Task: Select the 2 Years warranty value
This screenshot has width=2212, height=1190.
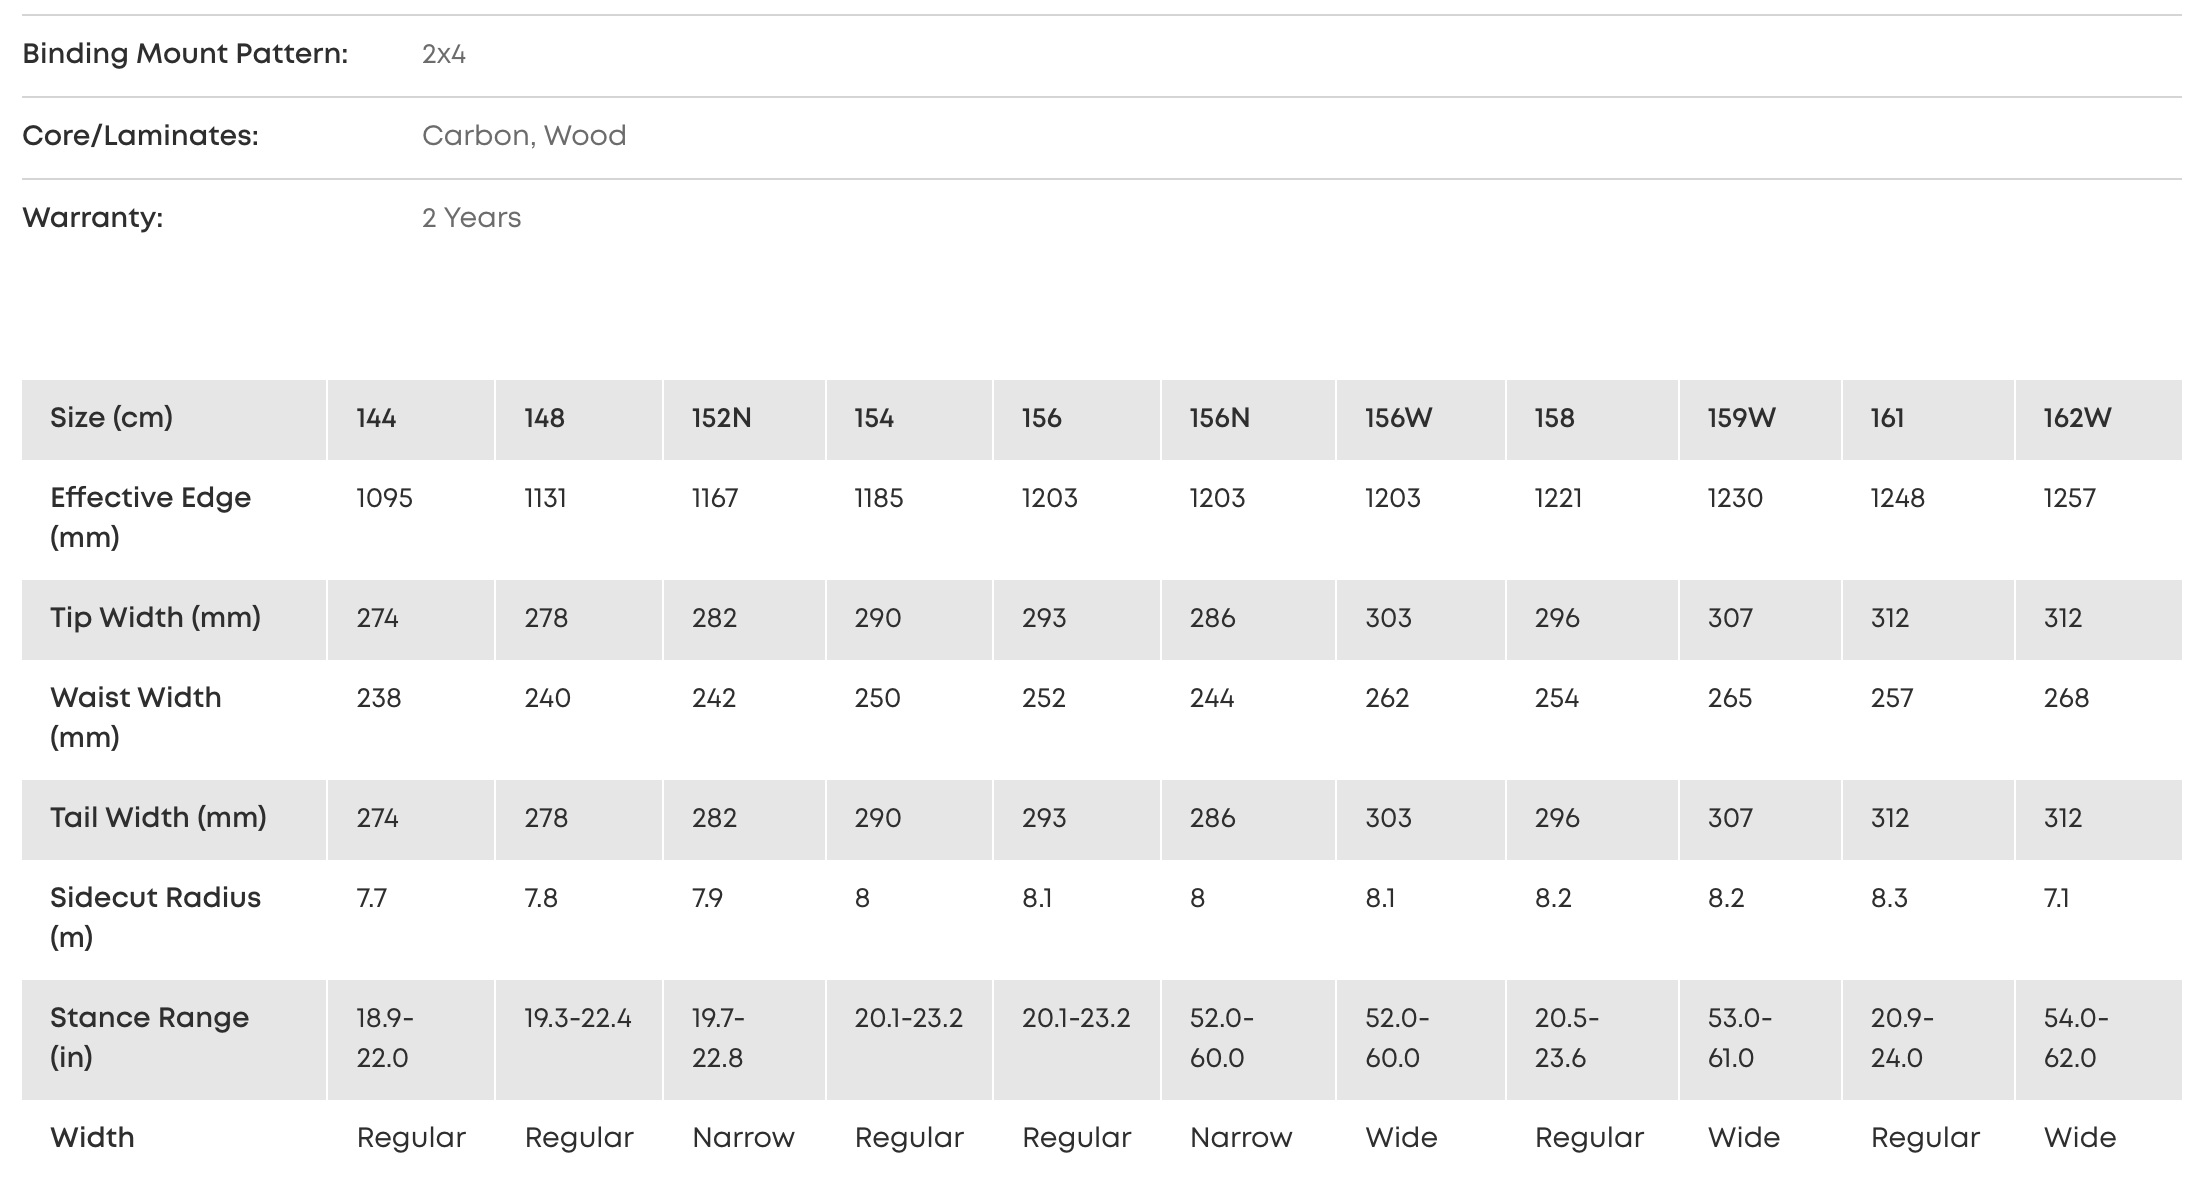Action: 471,218
